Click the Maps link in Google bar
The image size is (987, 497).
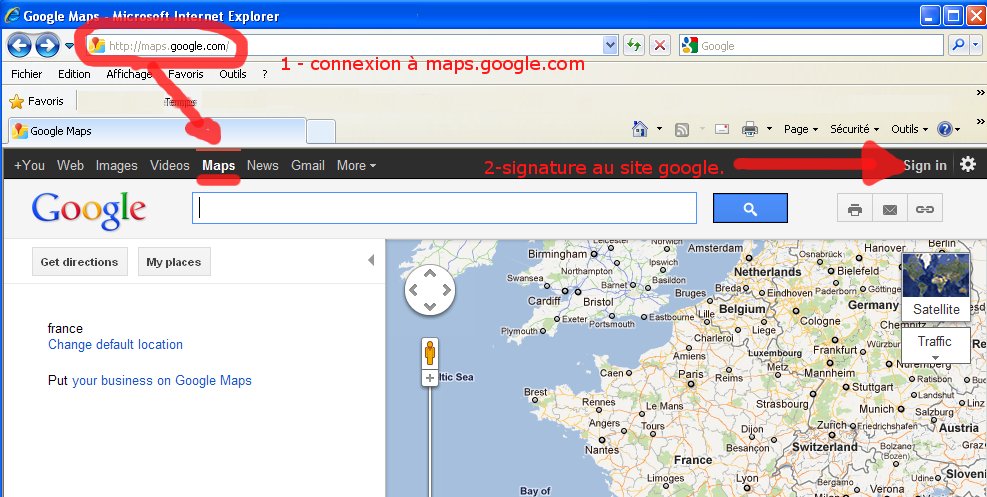click(218, 165)
